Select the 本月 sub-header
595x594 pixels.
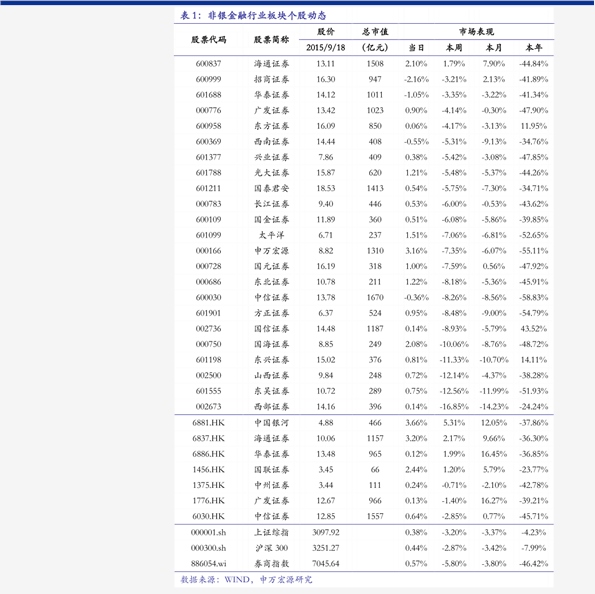tap(494, 47)
